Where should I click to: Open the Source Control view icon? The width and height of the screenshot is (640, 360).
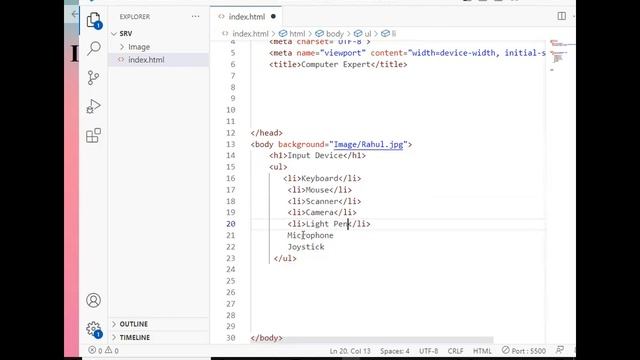(93, 77)
